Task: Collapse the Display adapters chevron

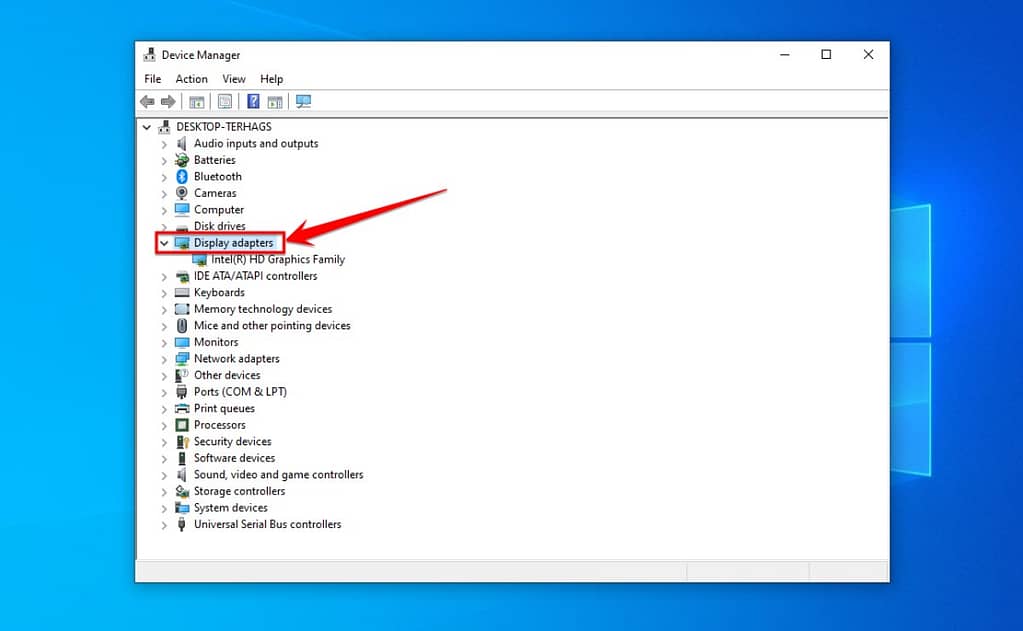Action: click(164, 243)
